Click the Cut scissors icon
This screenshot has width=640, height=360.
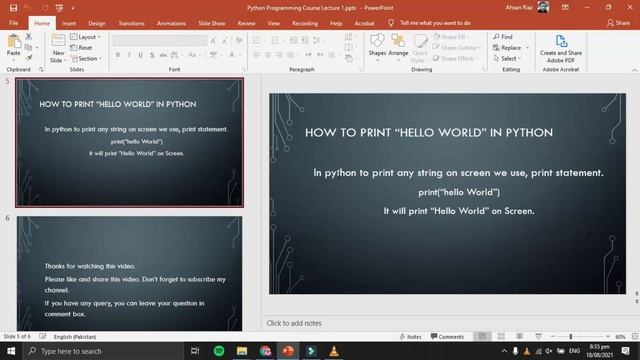click(29, 37)
